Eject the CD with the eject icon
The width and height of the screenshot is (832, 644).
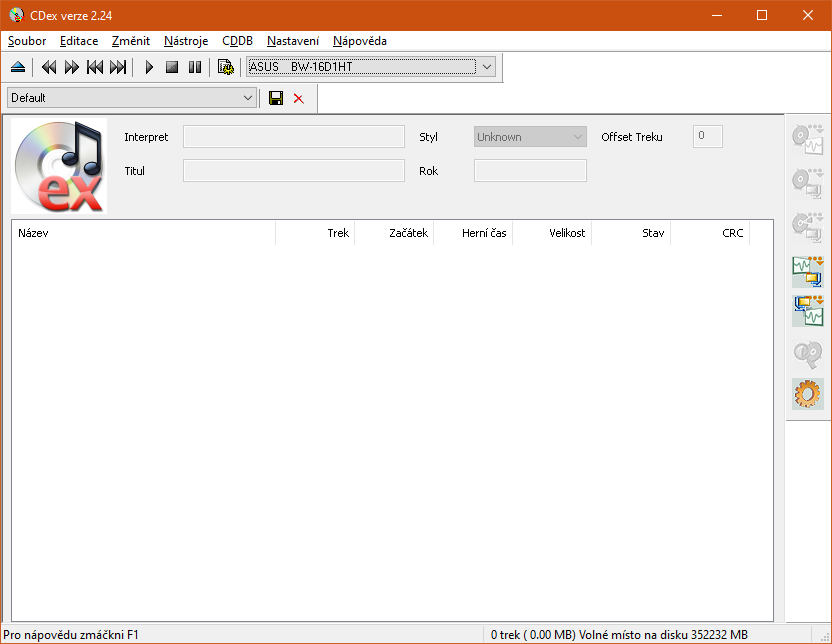coord(18,67)
